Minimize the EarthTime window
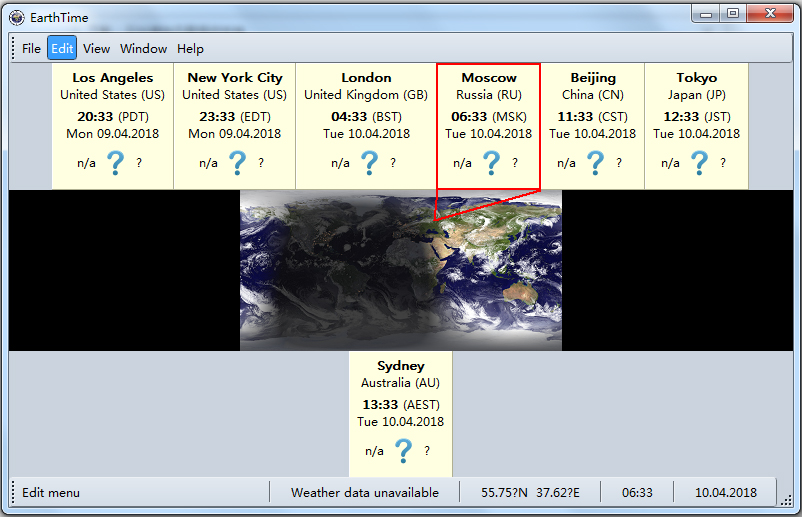This screenshot has width=802, height=517. coord(706,14)
